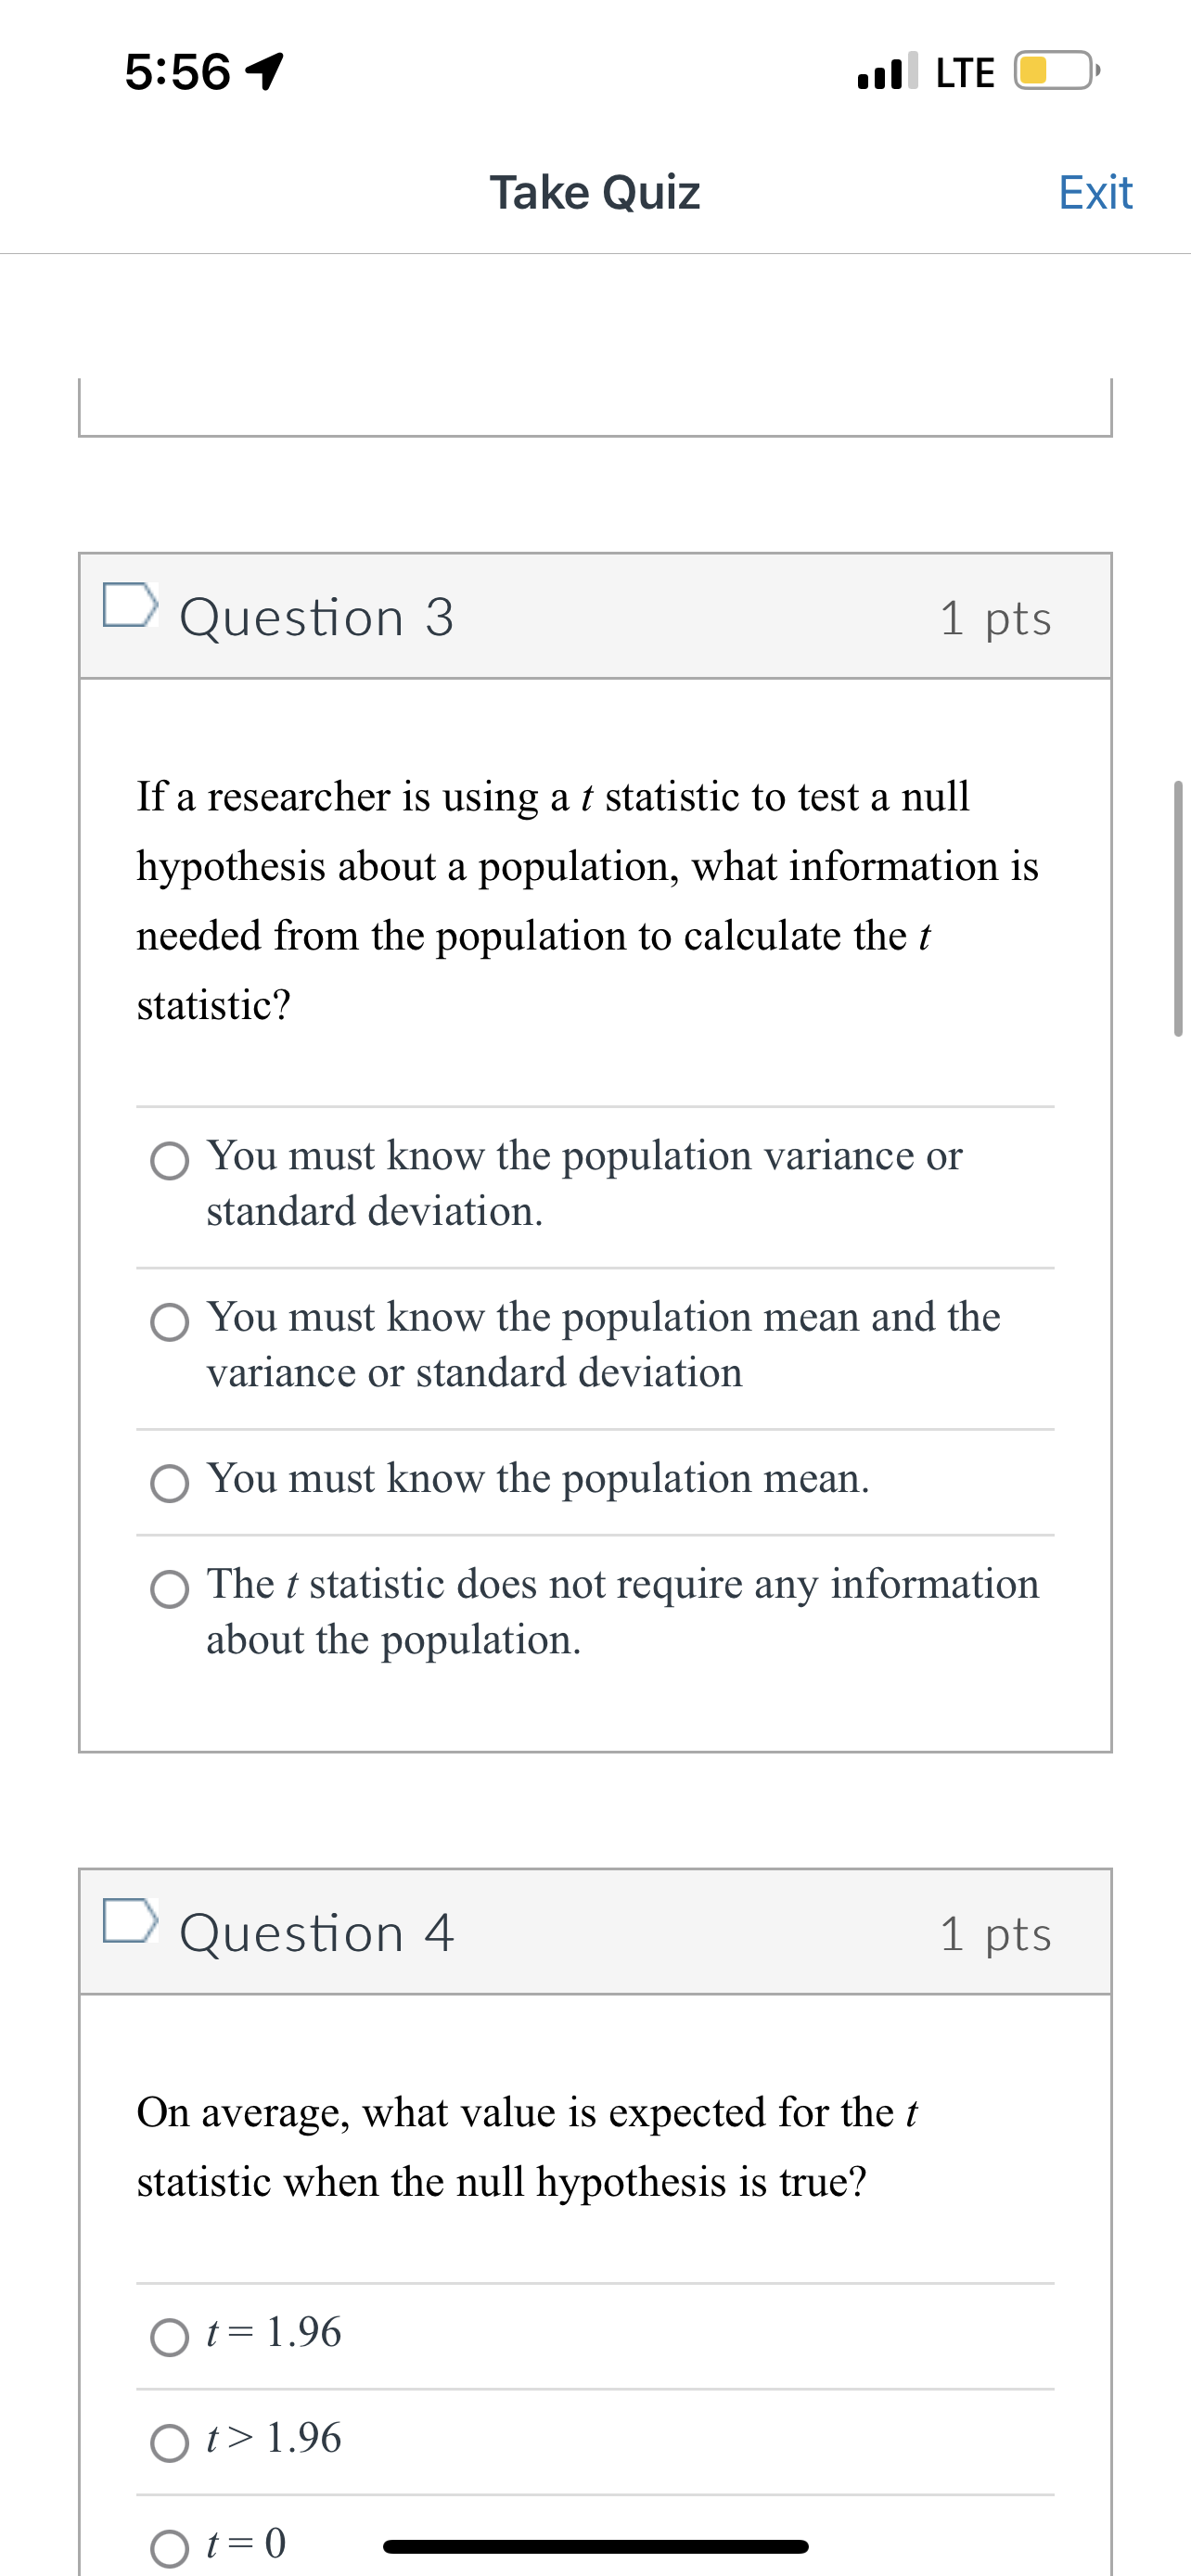Click the Question 3 header

point(316,616)
